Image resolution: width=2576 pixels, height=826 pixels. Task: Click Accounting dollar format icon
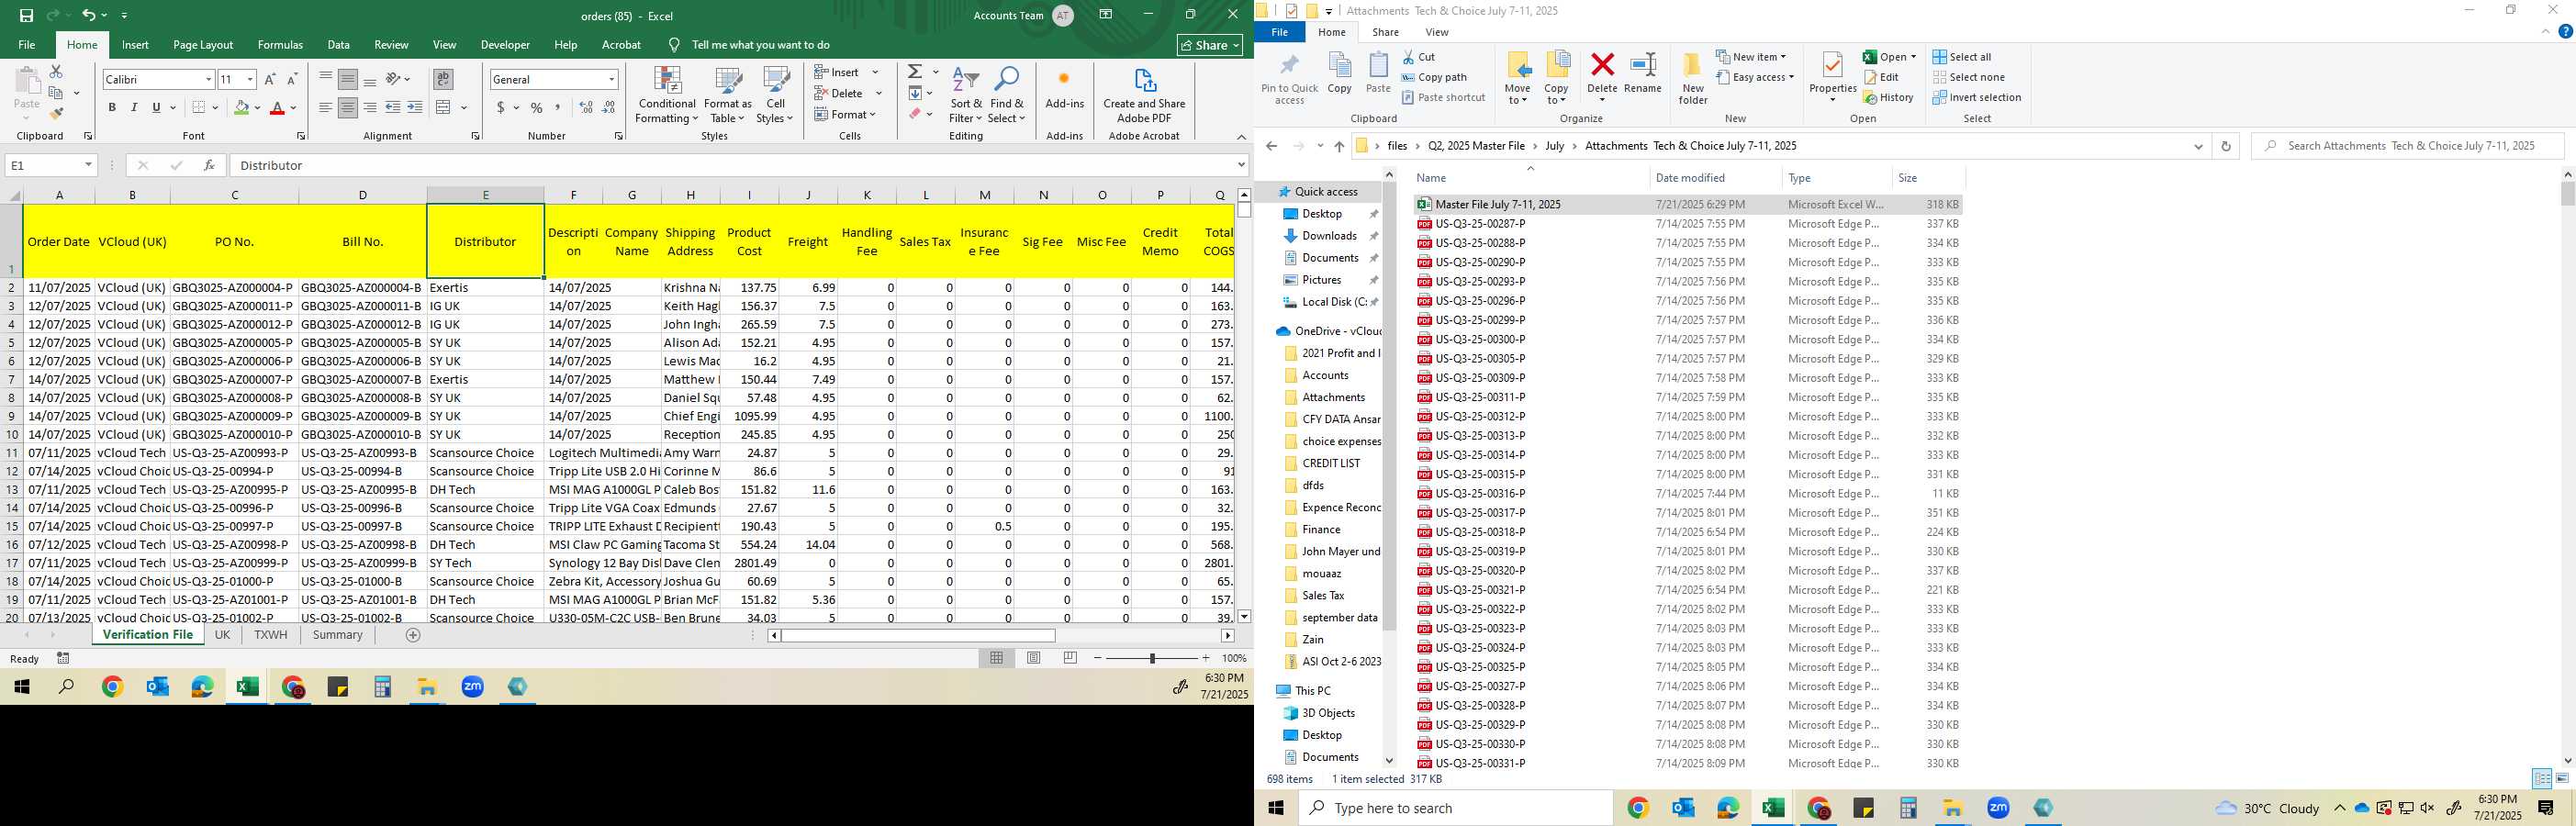(500, 108)
